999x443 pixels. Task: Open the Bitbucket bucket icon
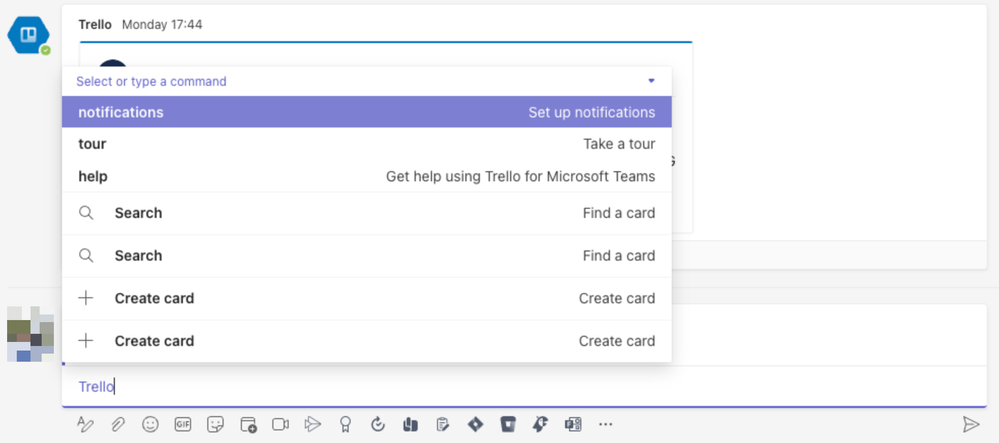508,424
